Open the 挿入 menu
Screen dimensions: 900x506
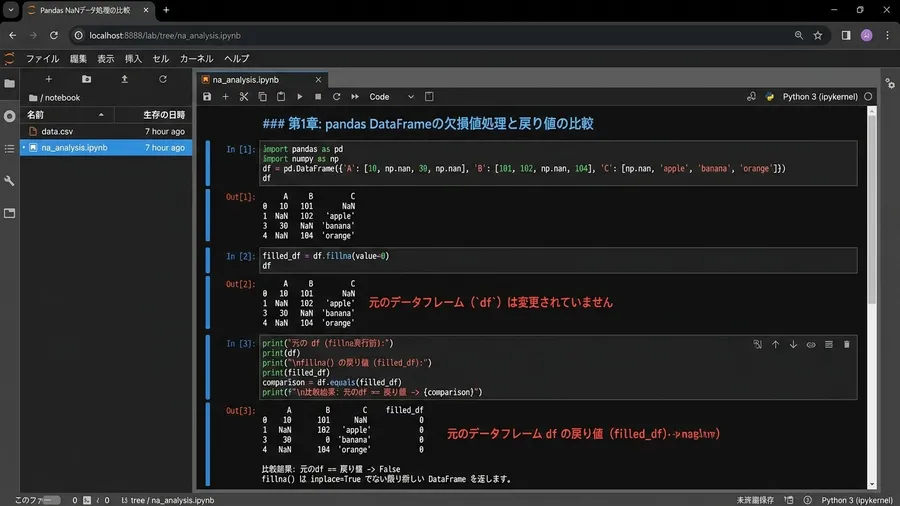pyautogui.click(x=133, y=59)
